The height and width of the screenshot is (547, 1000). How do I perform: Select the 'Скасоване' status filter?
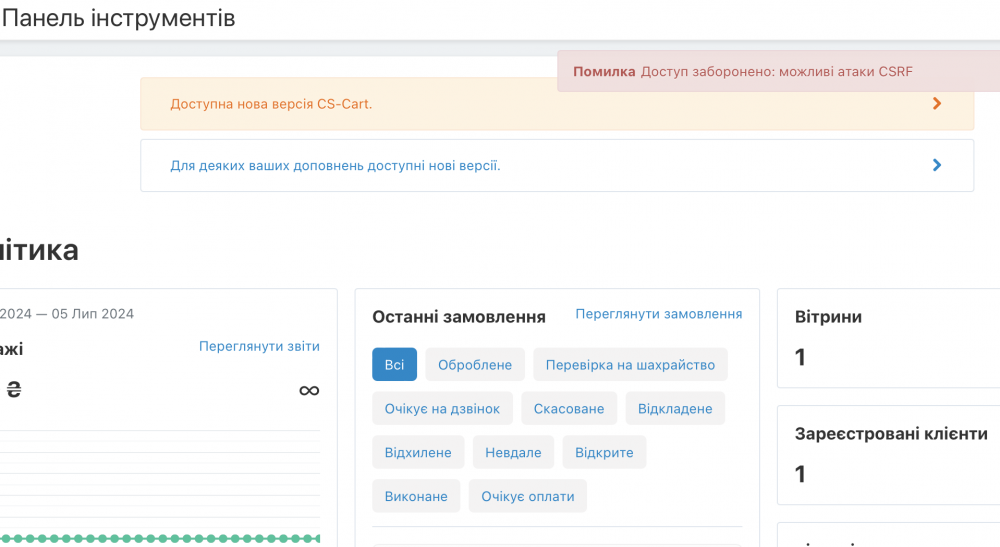point(569,409)
